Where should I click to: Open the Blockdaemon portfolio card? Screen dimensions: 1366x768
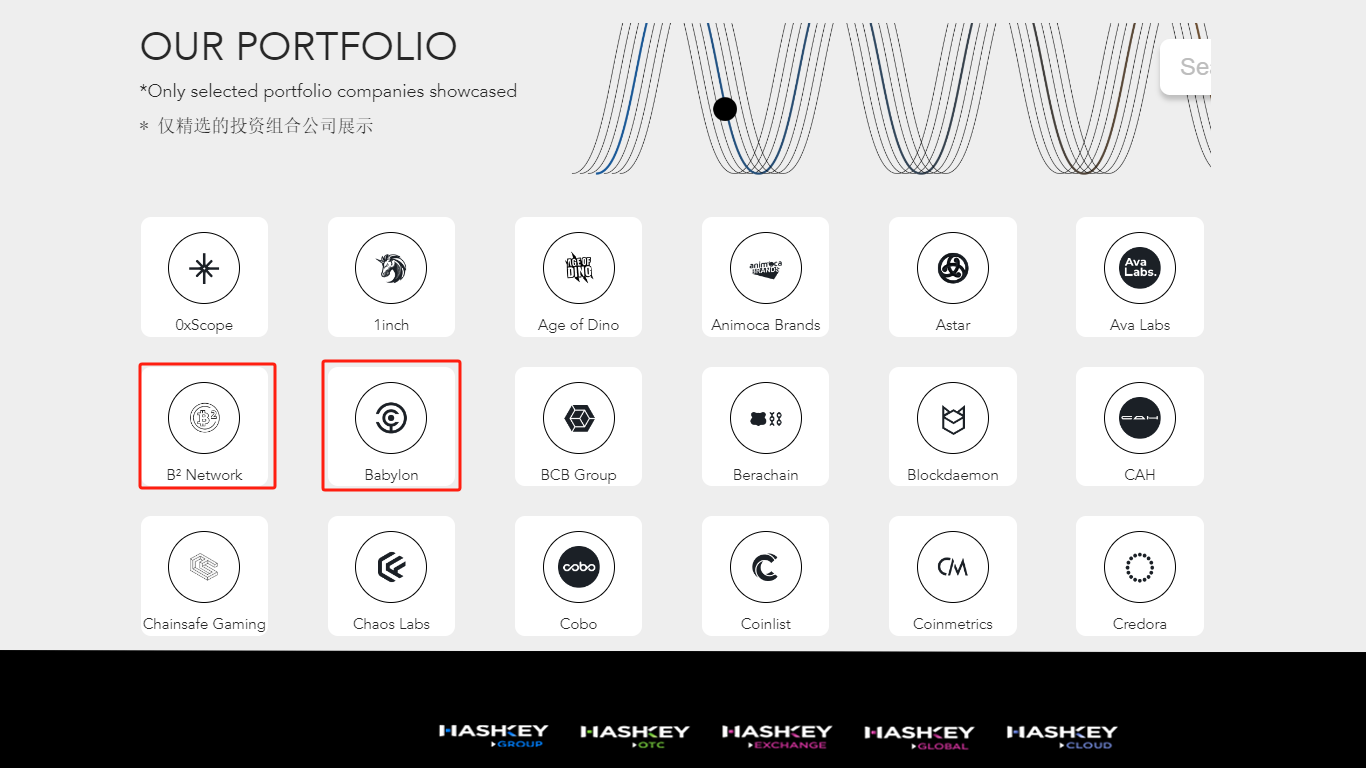click(952, 427)
